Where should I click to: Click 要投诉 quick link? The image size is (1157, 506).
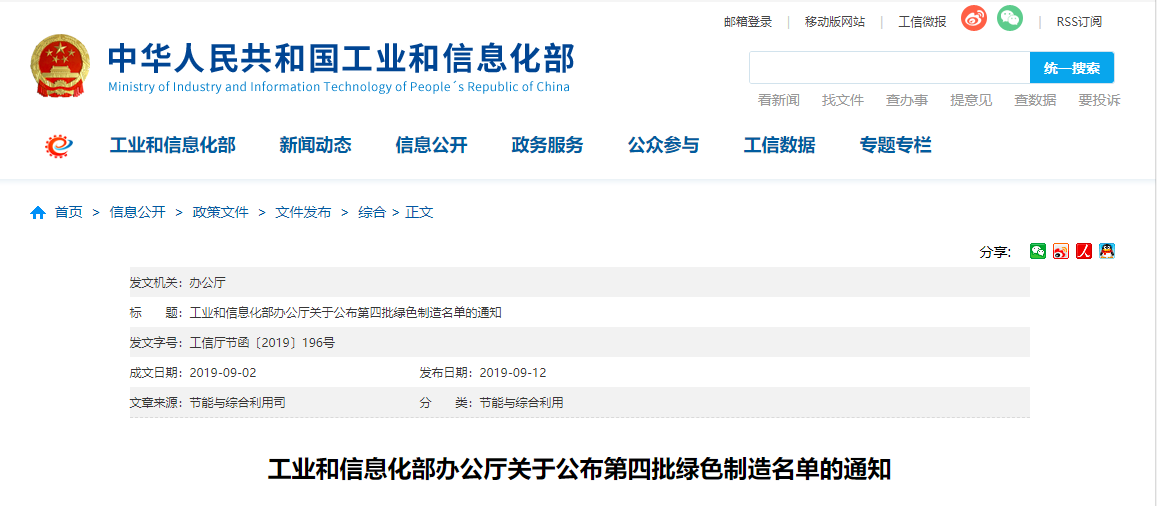(x=1099, y=100)
